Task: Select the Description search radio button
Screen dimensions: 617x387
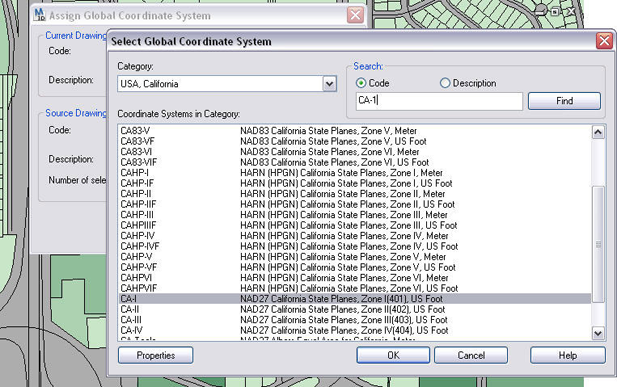Action: pyautogui.click(x=445, y=83)
